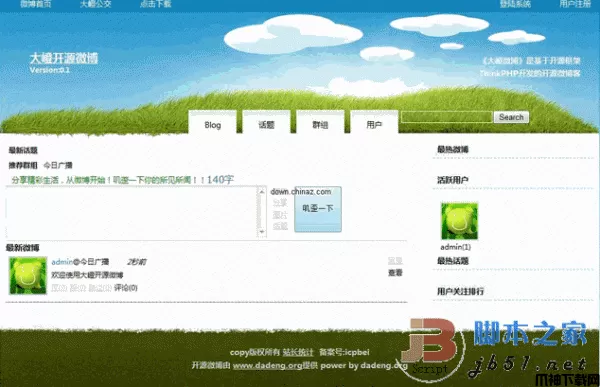This screenshot has height=387, width=600.
Task: Open the 今日广播 recommended group link
Action: click(58, 165)
